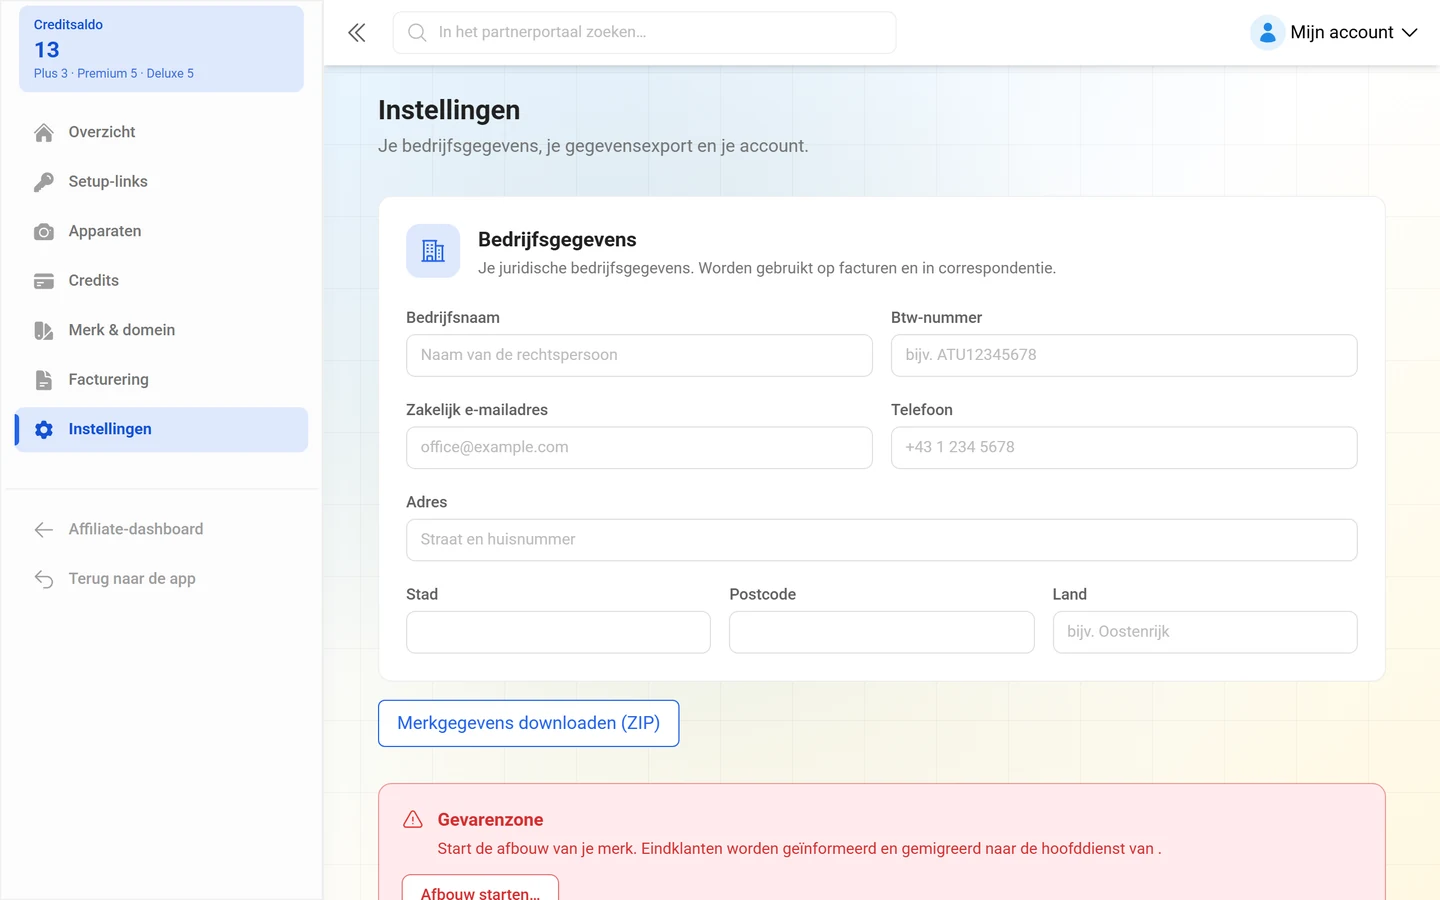The image size is (1440, 900).
Task: Click the Stad input field
Action: point(558,632)
